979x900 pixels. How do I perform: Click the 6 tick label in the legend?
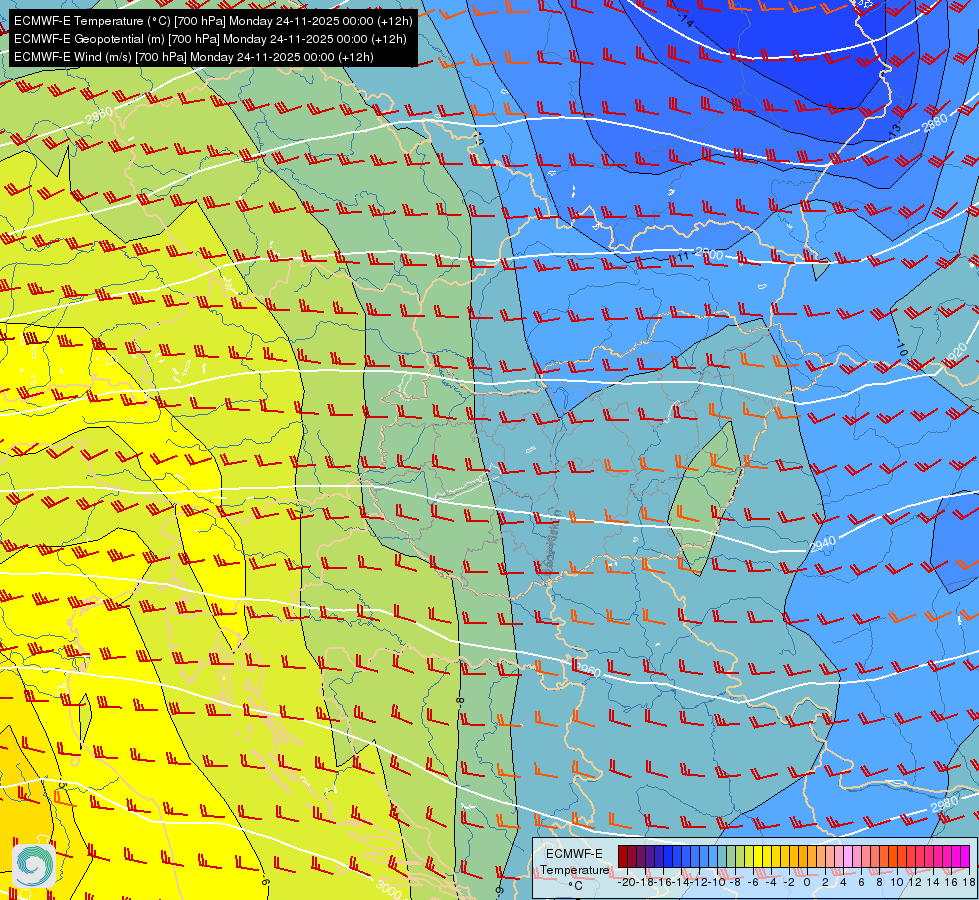[x=861, y=883]
